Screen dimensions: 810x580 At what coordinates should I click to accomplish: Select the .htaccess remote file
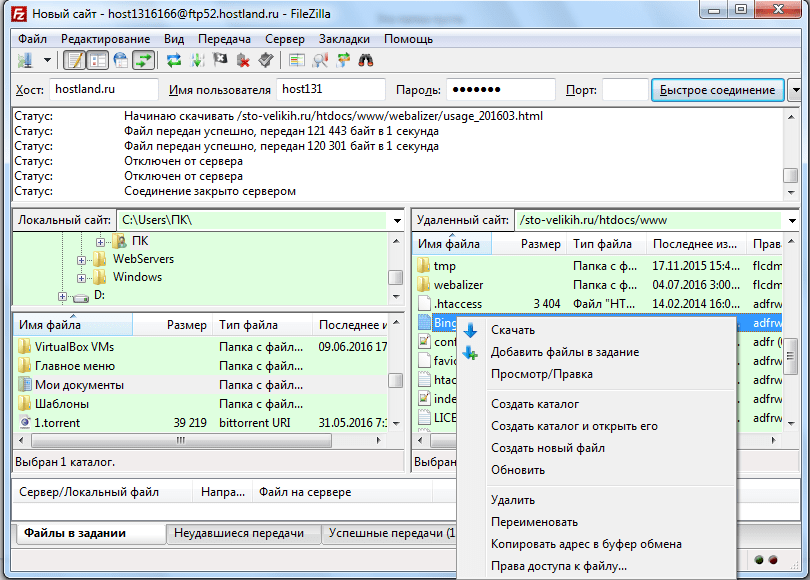pos(598,304)
